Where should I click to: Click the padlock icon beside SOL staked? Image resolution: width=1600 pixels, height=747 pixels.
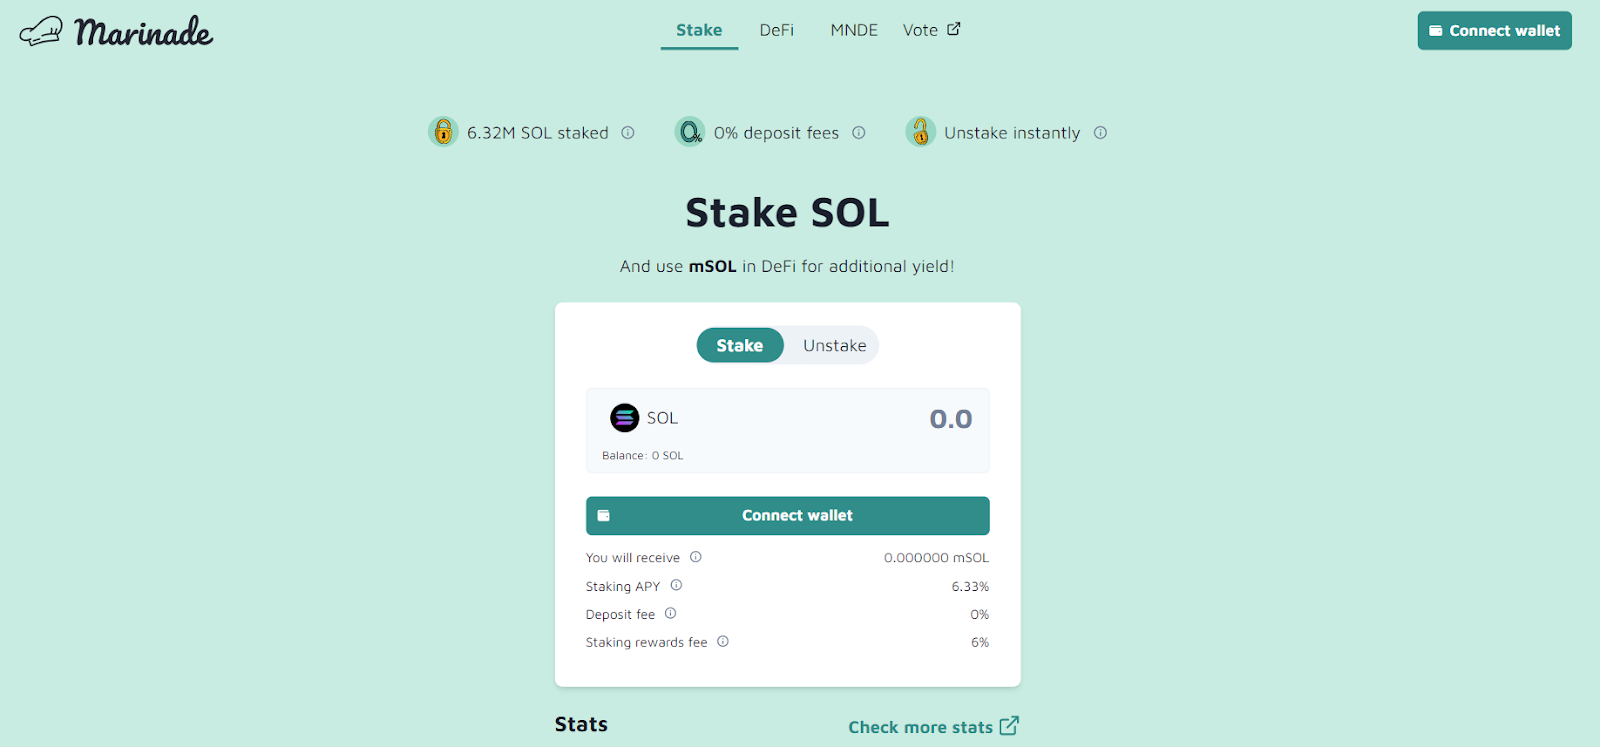[443, 132]
